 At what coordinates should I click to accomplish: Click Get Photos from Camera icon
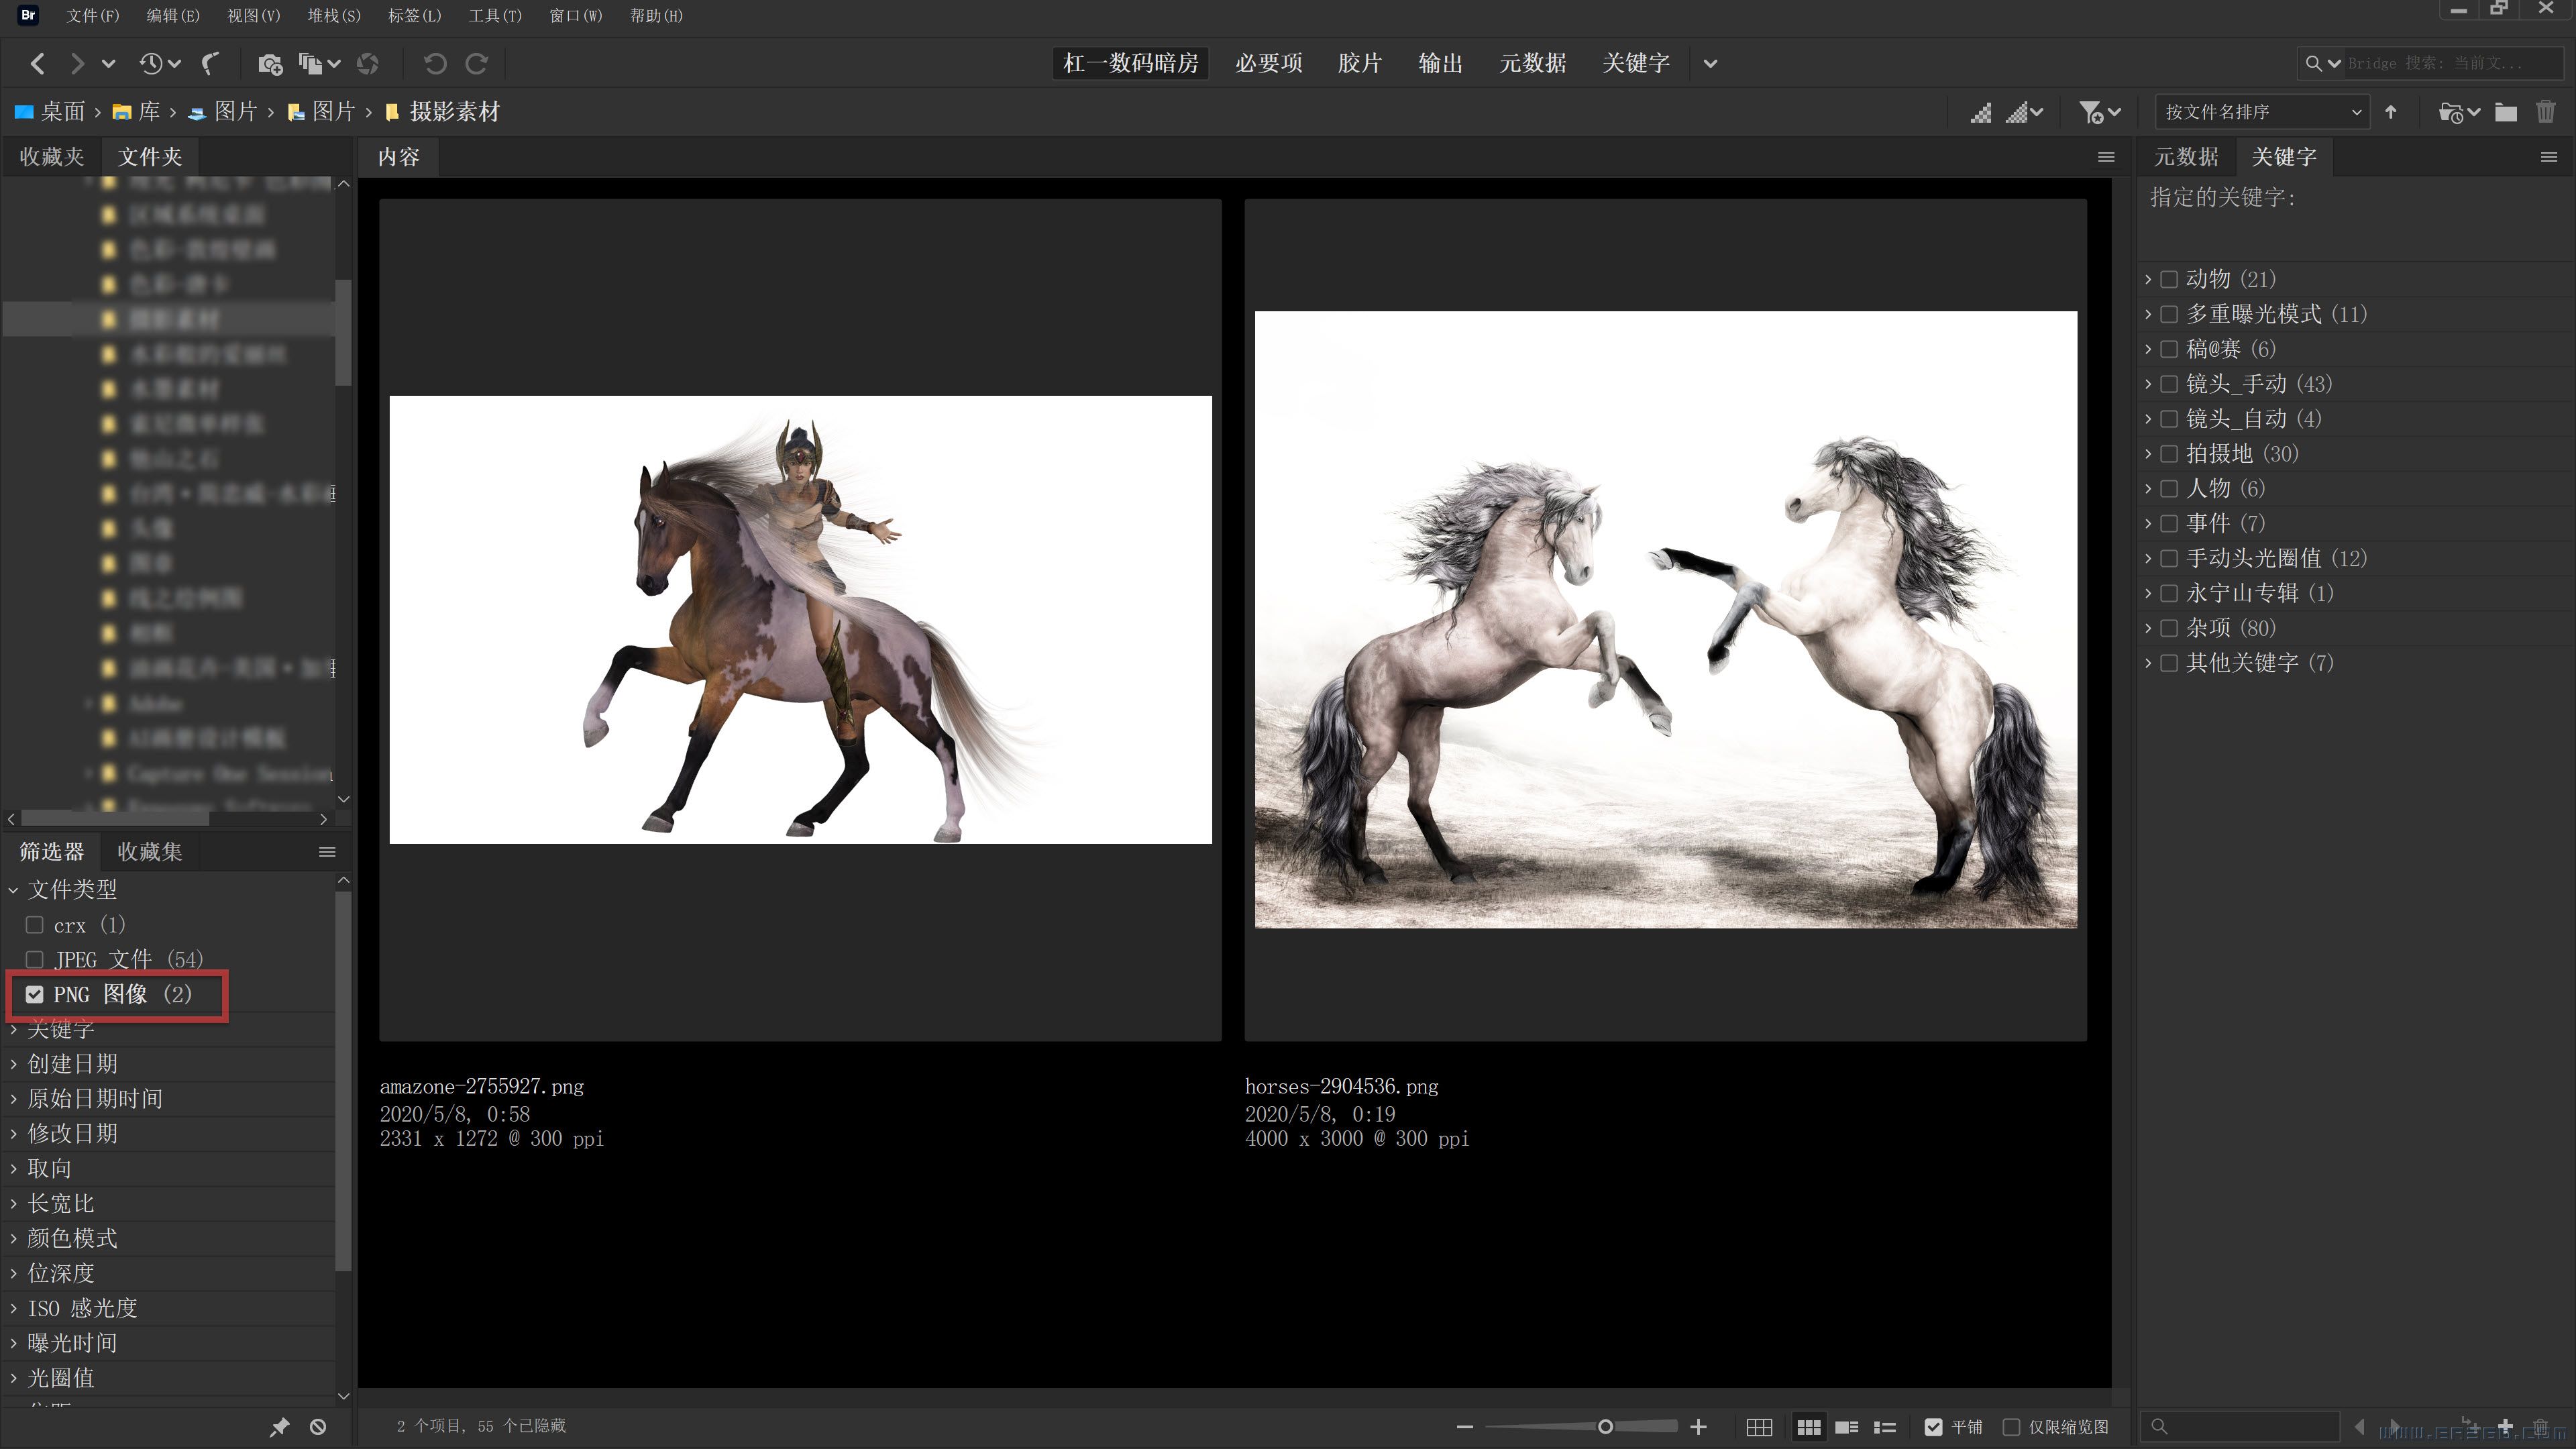(x=270, y=64)
